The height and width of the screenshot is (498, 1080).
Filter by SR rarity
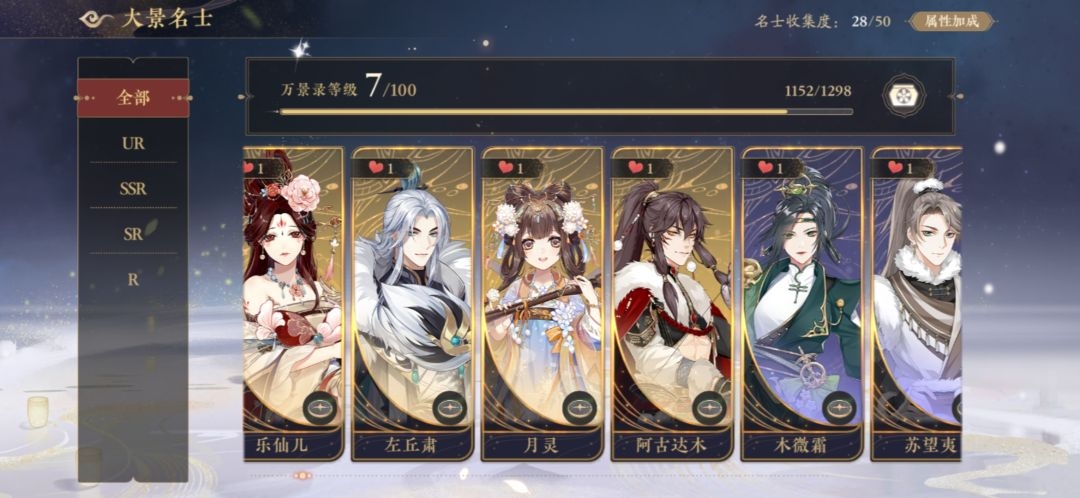(133, 234)
